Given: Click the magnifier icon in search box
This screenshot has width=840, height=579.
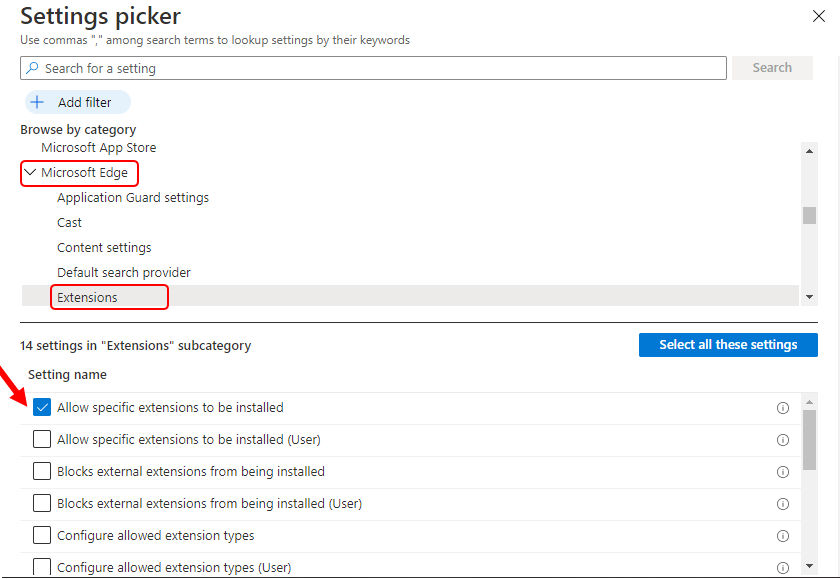Looking at the screenshot, I should coord(32,68).
